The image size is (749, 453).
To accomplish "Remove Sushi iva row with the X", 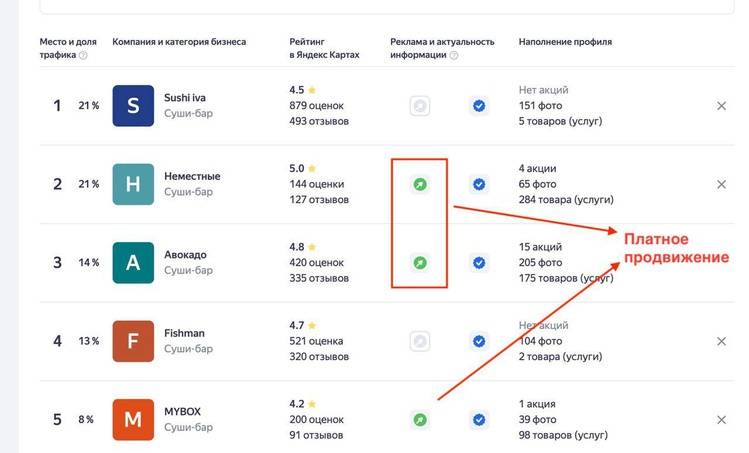I will coord(721,105).
